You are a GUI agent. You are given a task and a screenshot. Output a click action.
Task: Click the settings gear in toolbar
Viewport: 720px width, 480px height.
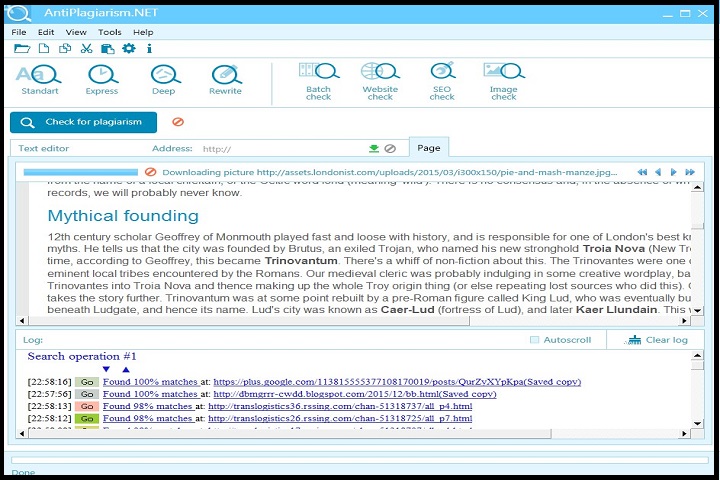[128, 48]
